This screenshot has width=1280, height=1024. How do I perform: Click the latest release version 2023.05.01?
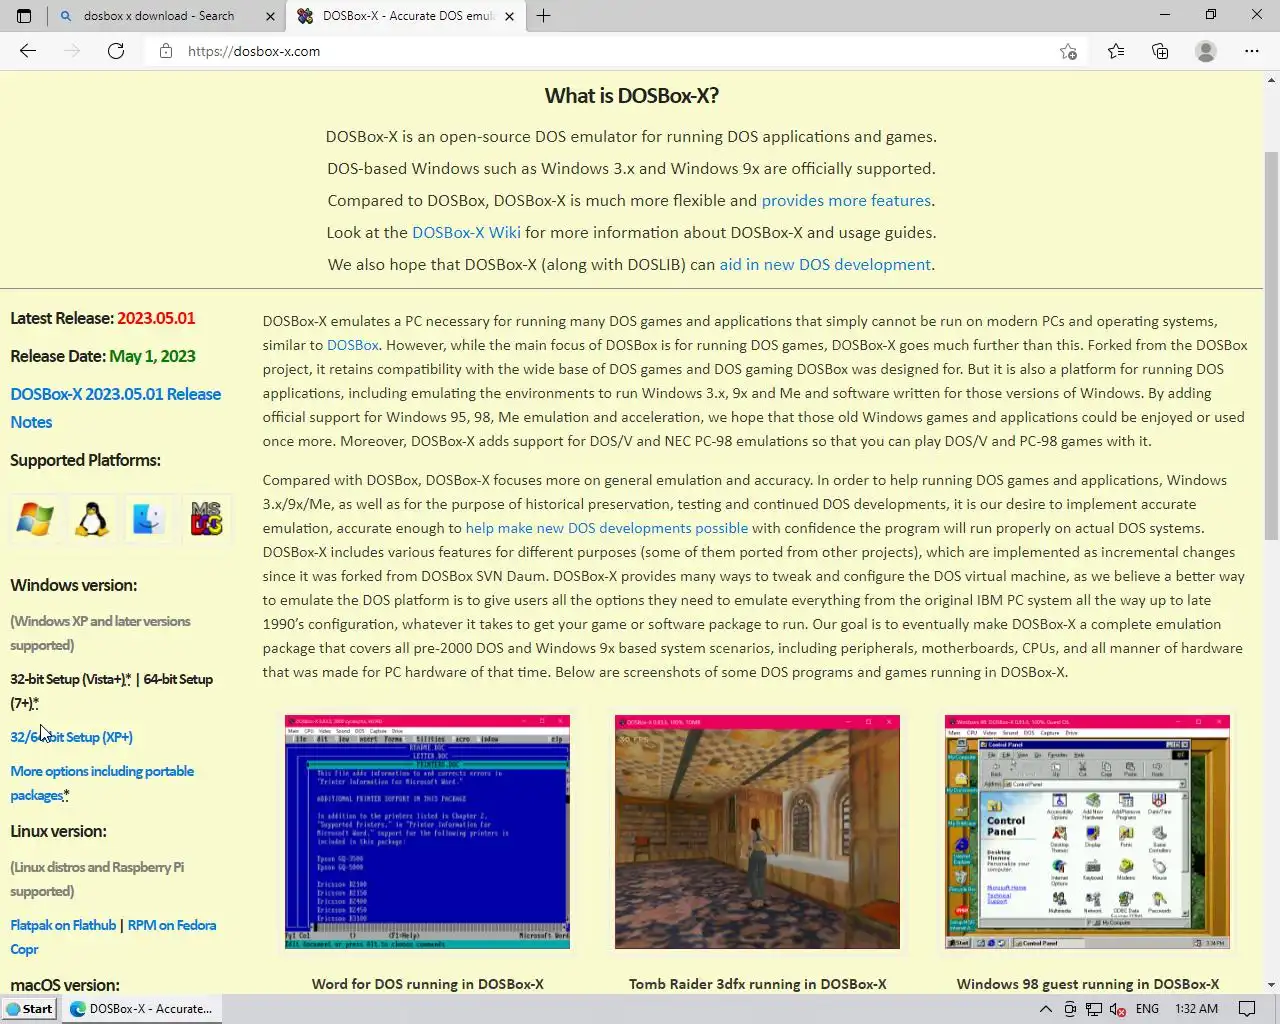(156, 318)
